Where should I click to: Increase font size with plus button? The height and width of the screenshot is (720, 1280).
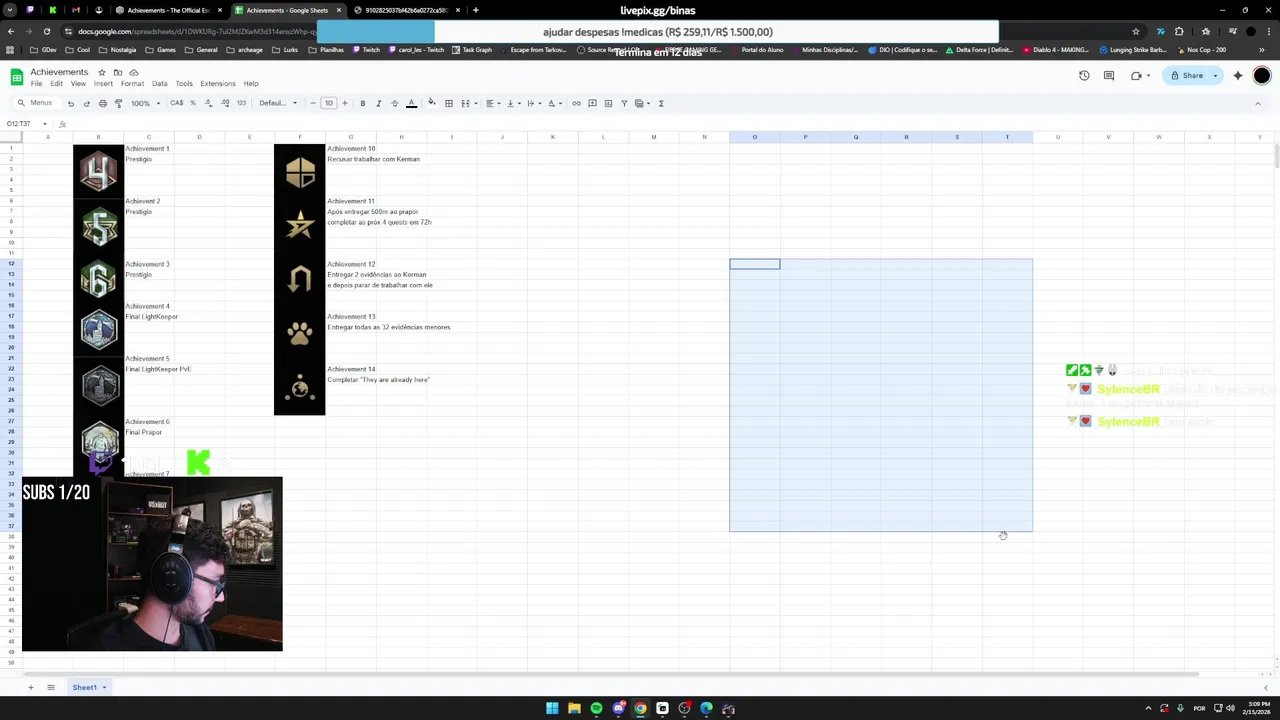pos(344,103)
